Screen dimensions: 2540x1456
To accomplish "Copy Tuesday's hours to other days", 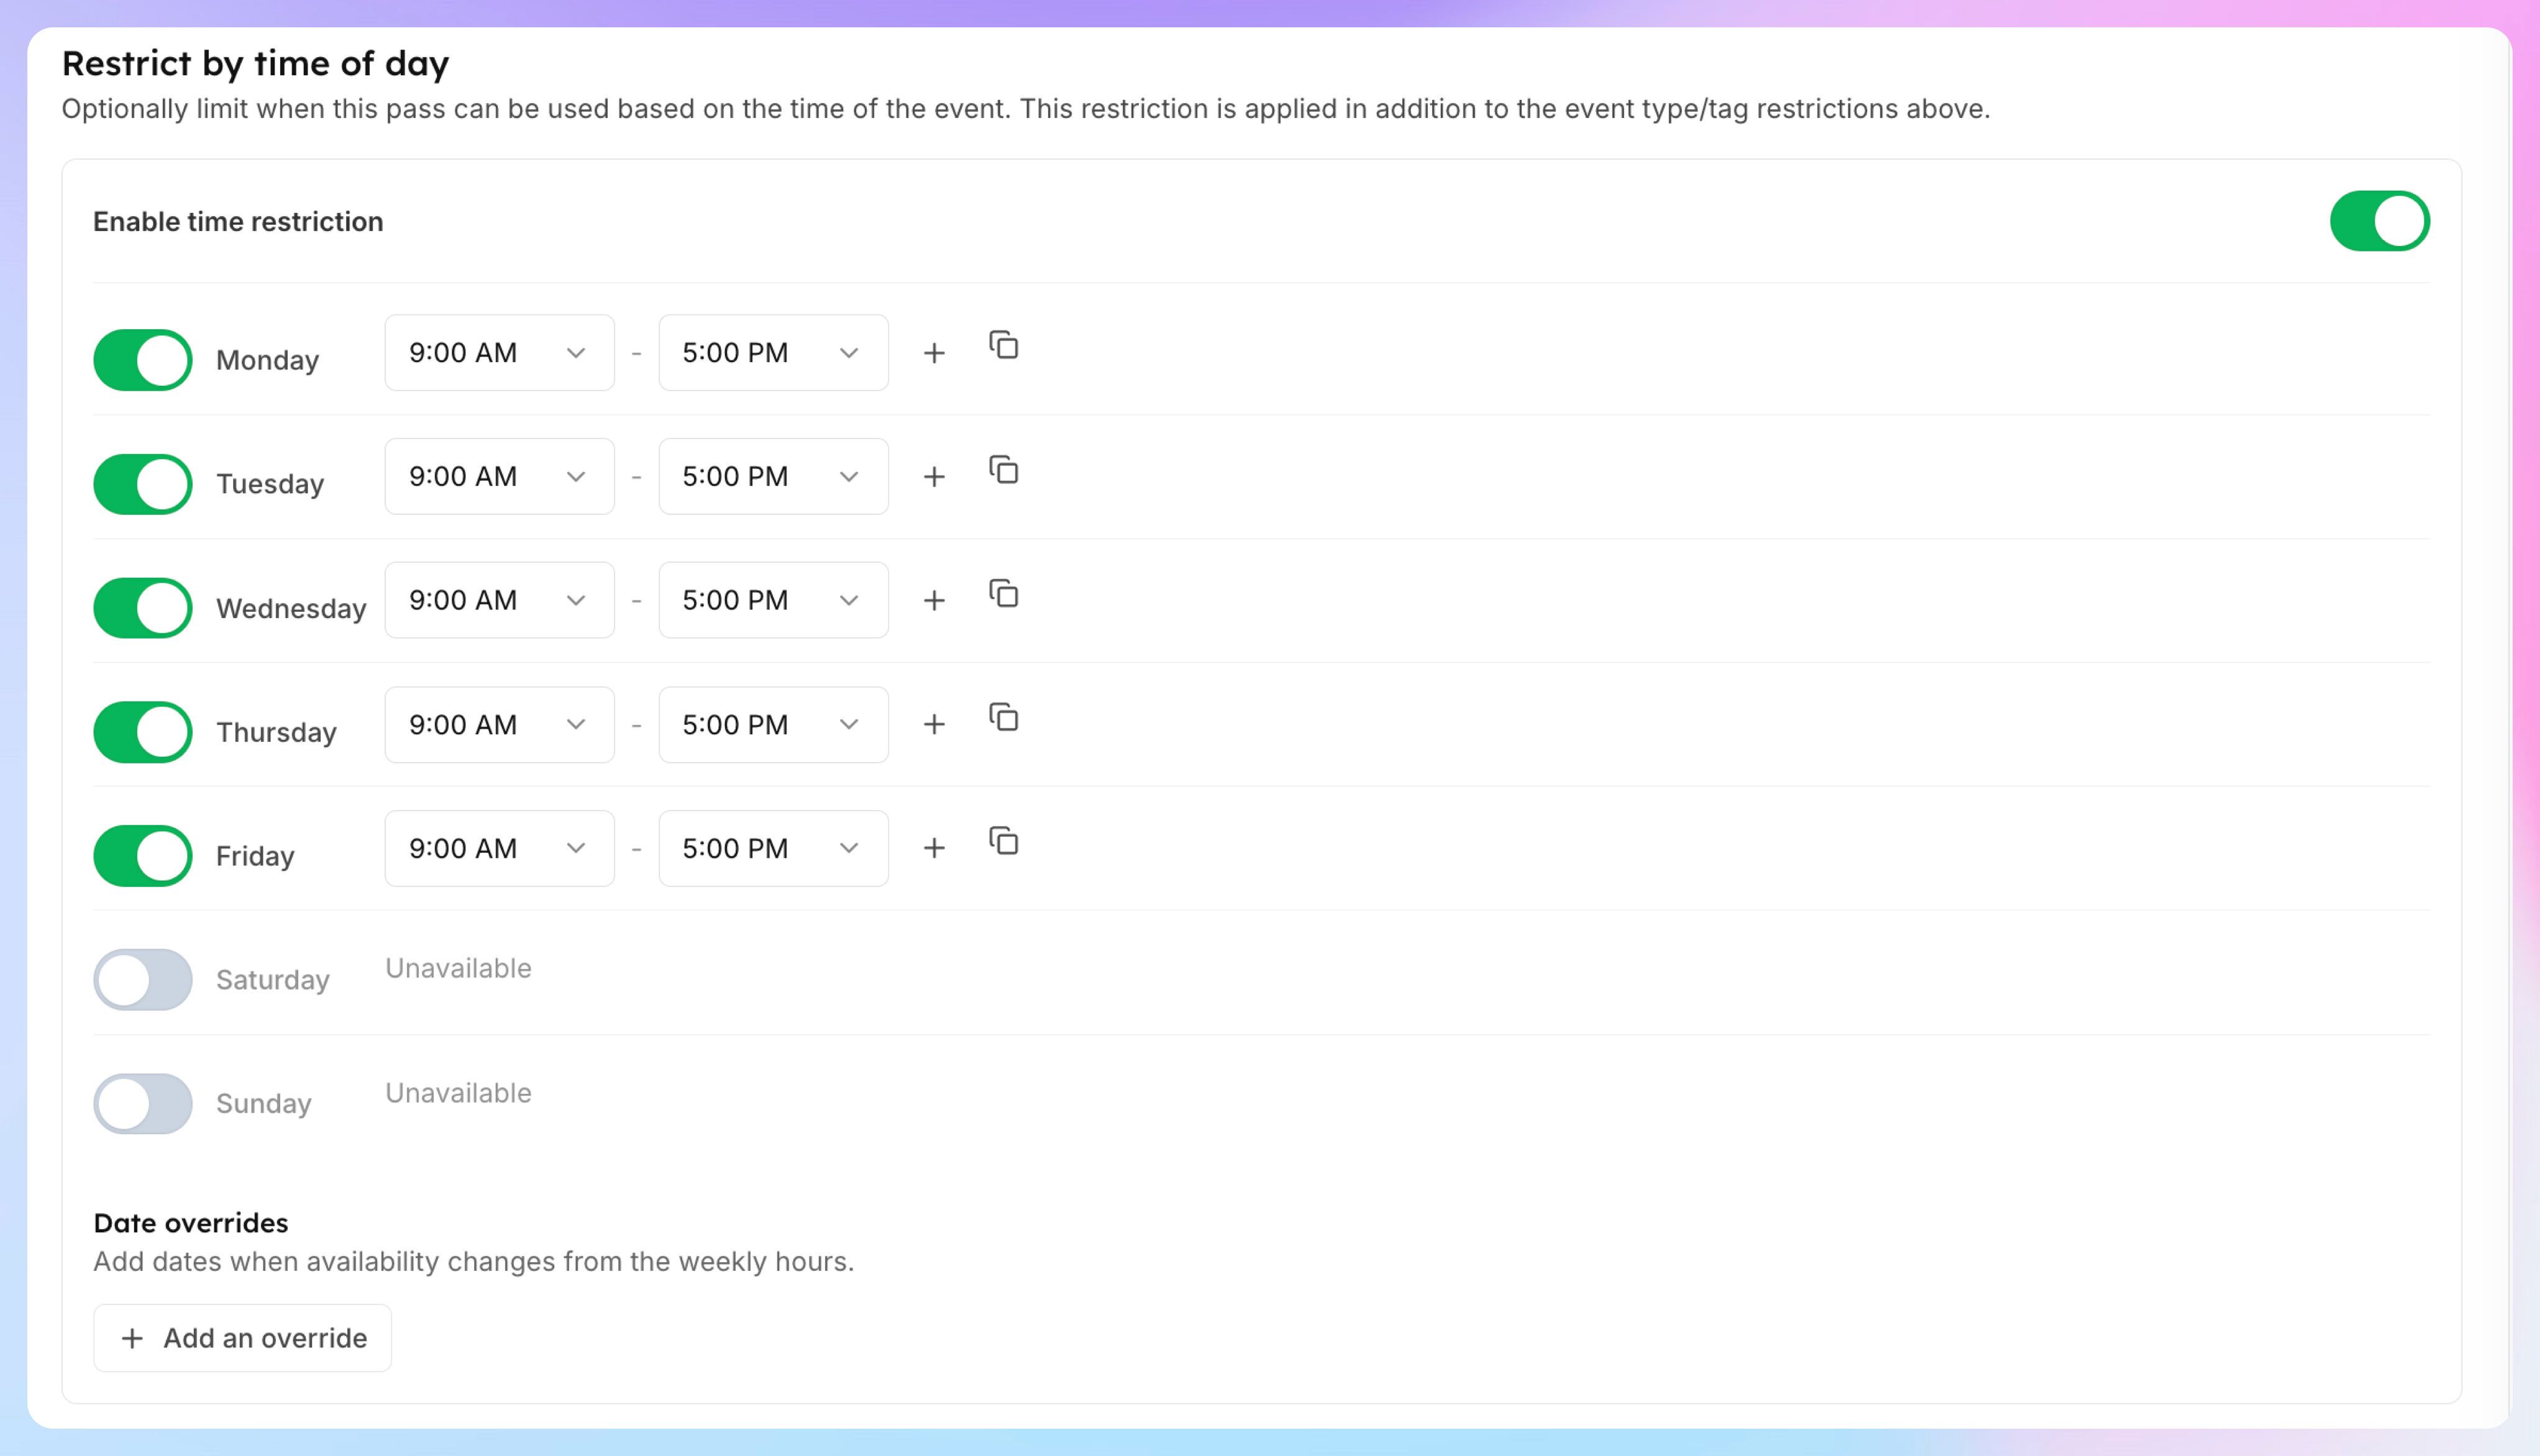I will pyautogui.click(x=1003, y=470).
